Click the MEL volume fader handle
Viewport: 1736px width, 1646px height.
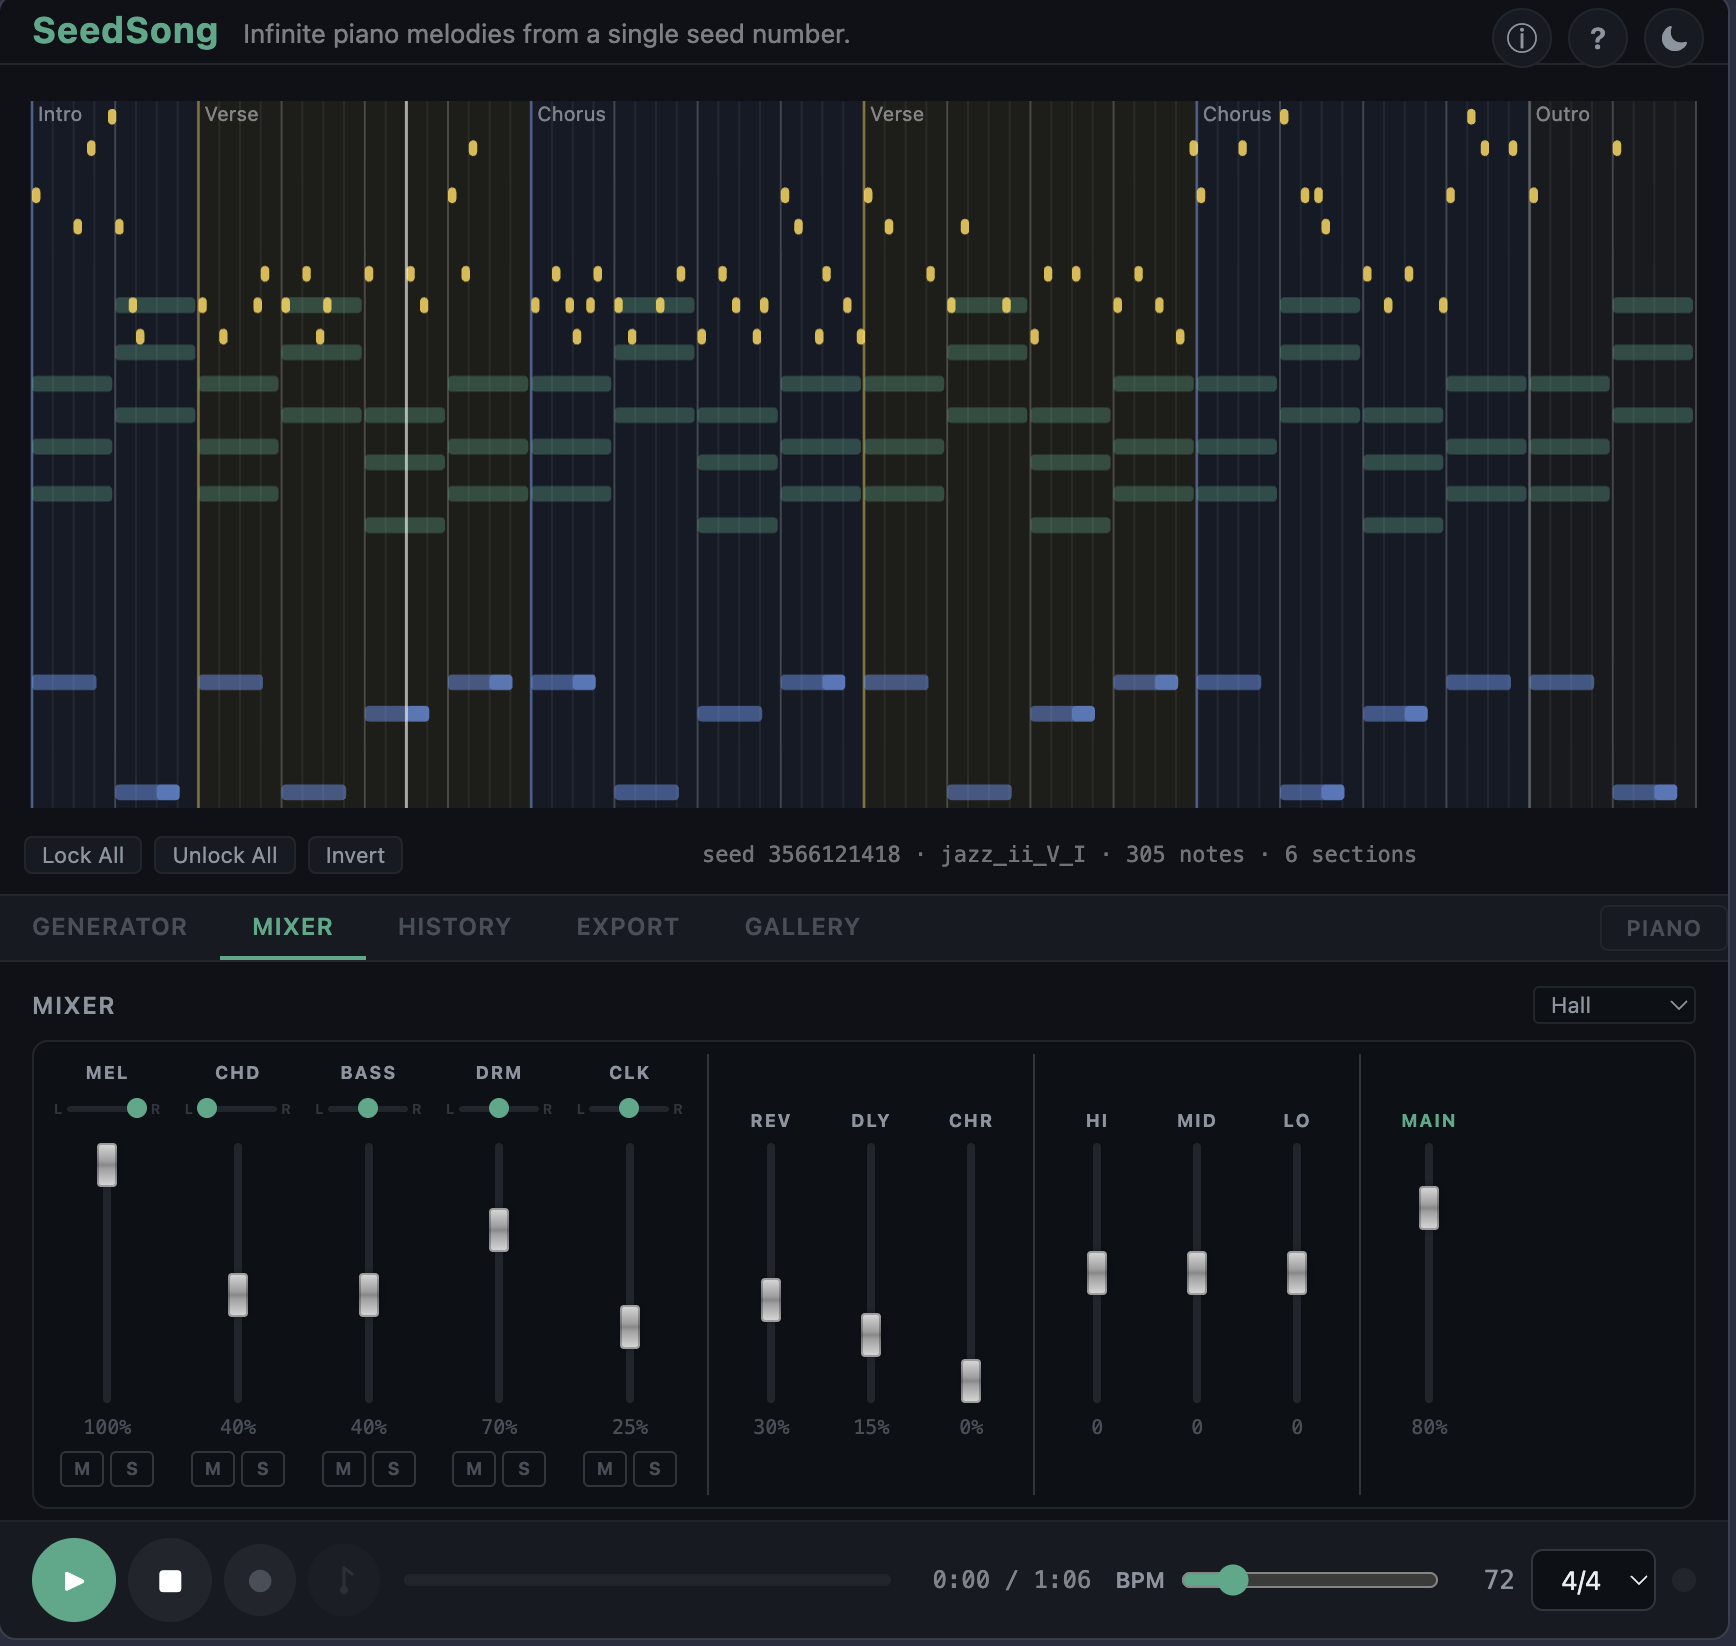point(107,1165)
